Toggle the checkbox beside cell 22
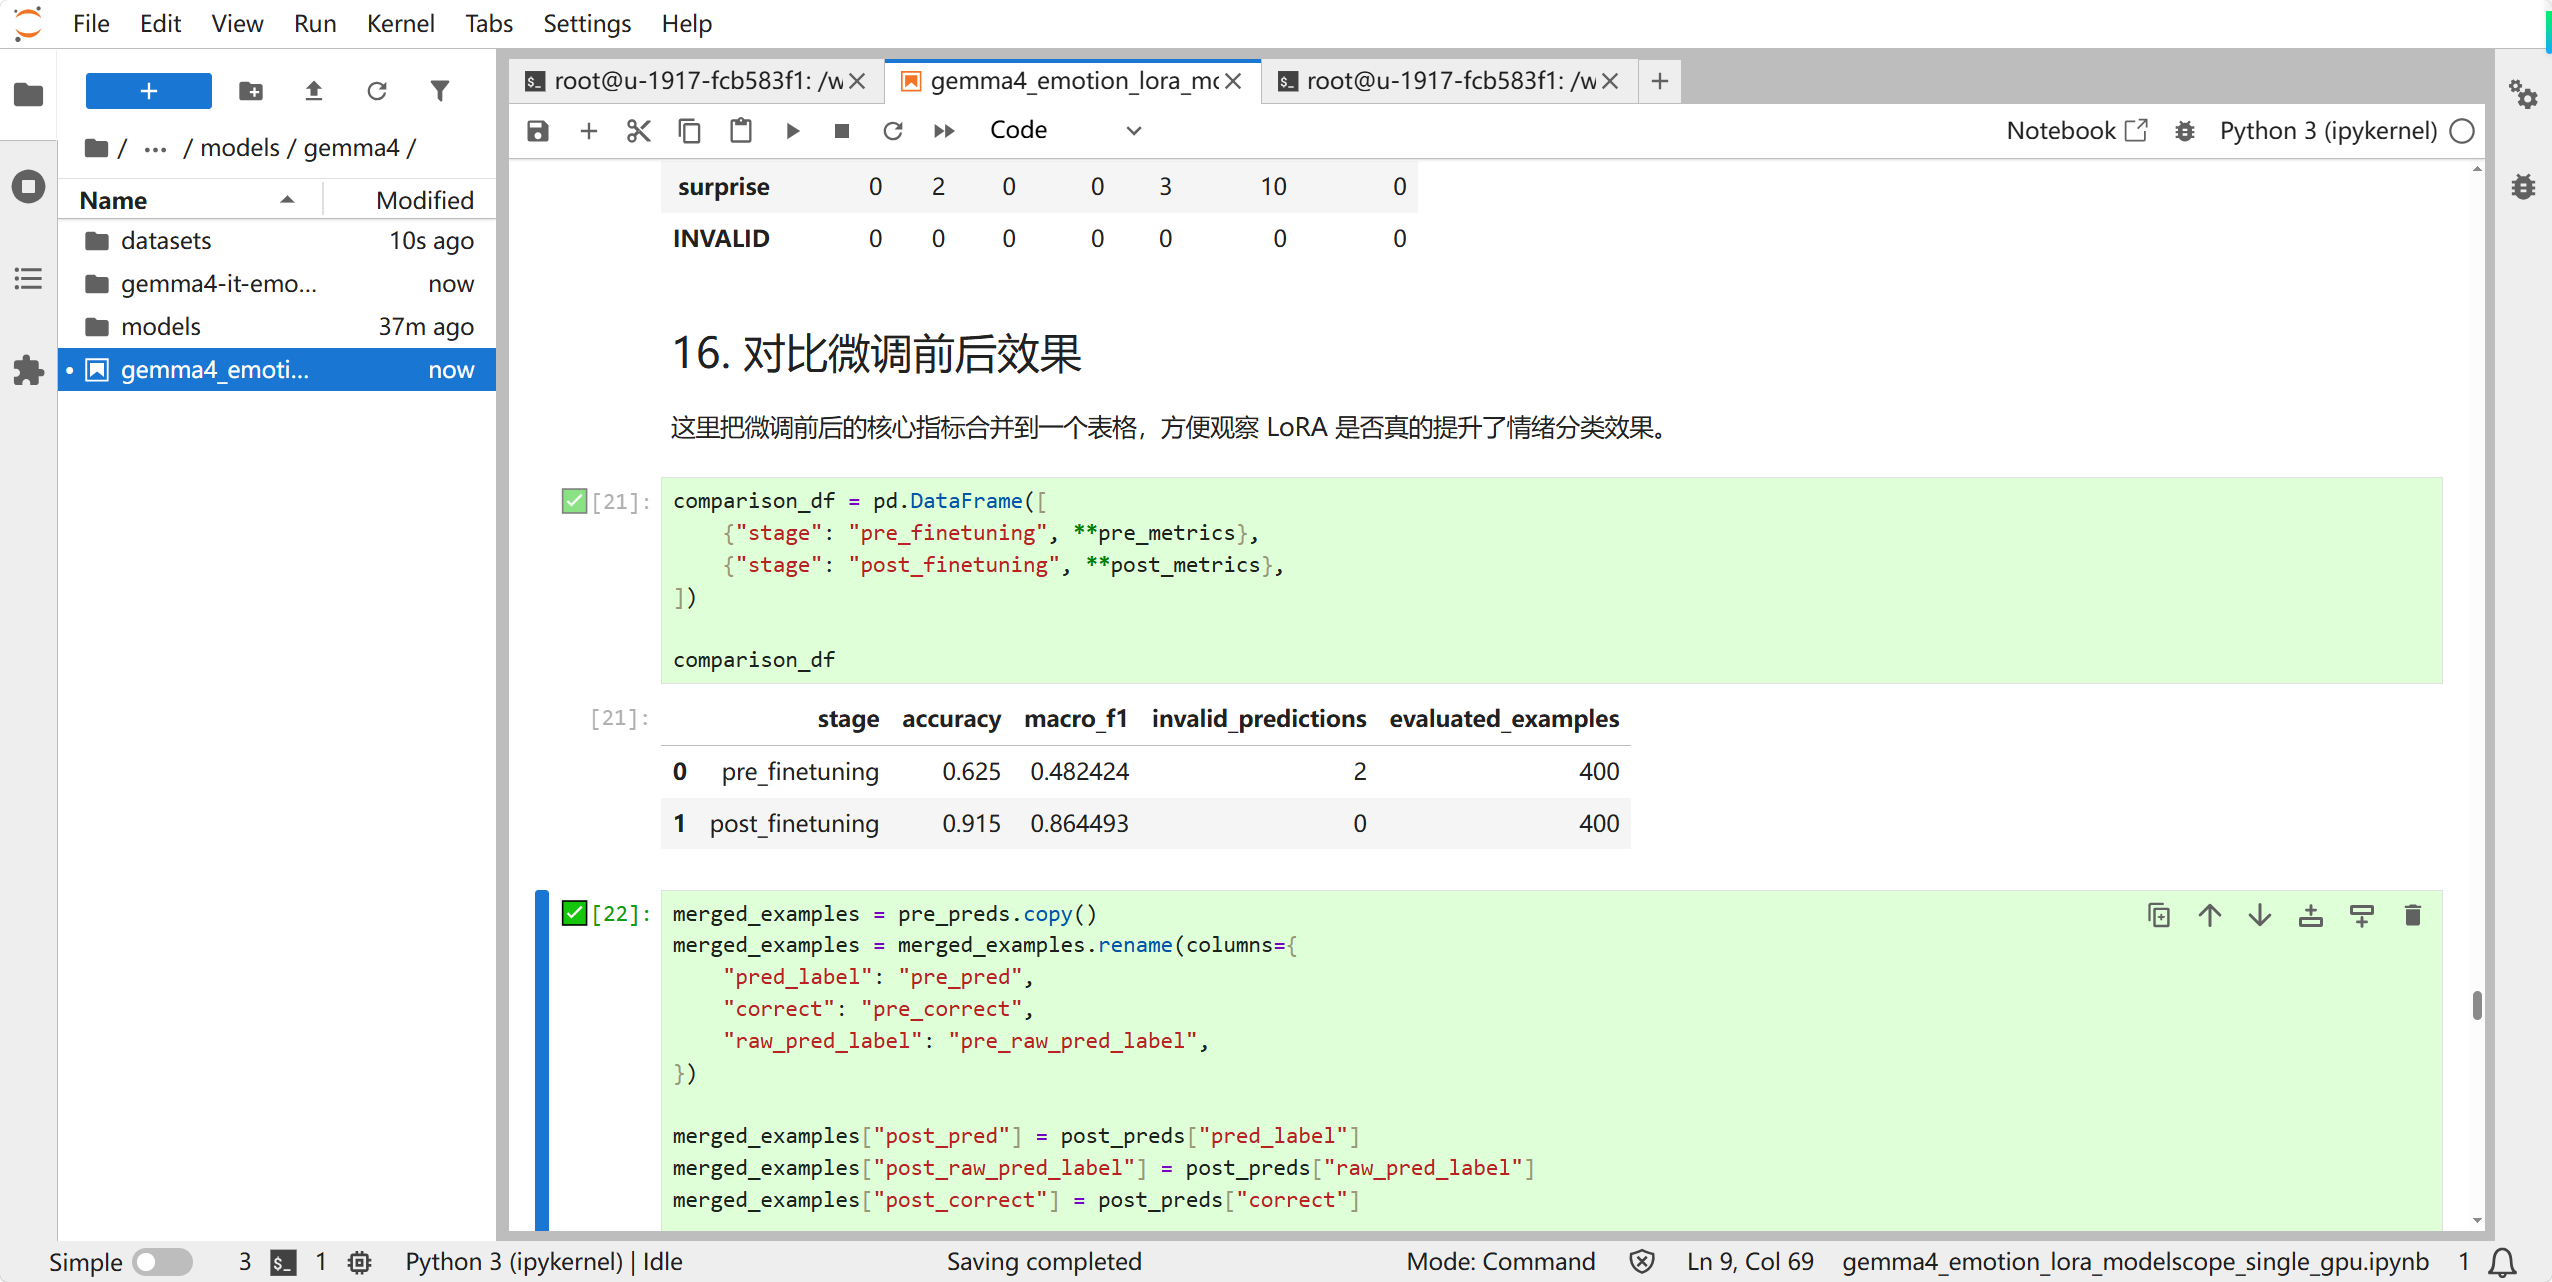The image size is (2552, 1282). click(x=574, y=913)
